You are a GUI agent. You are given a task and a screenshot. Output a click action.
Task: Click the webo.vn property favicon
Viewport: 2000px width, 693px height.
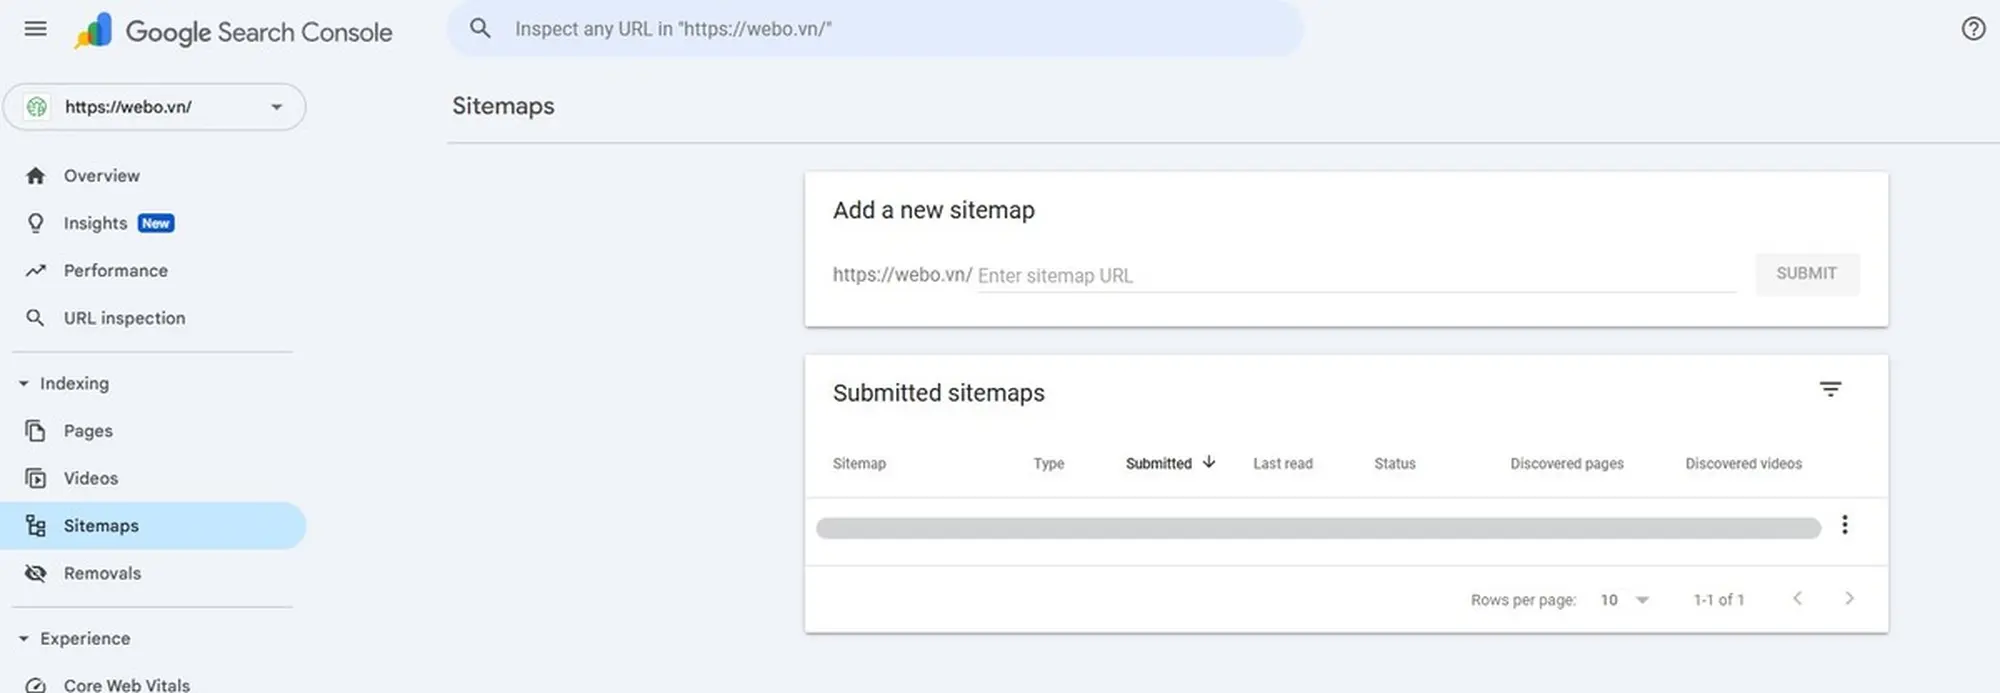37,107
